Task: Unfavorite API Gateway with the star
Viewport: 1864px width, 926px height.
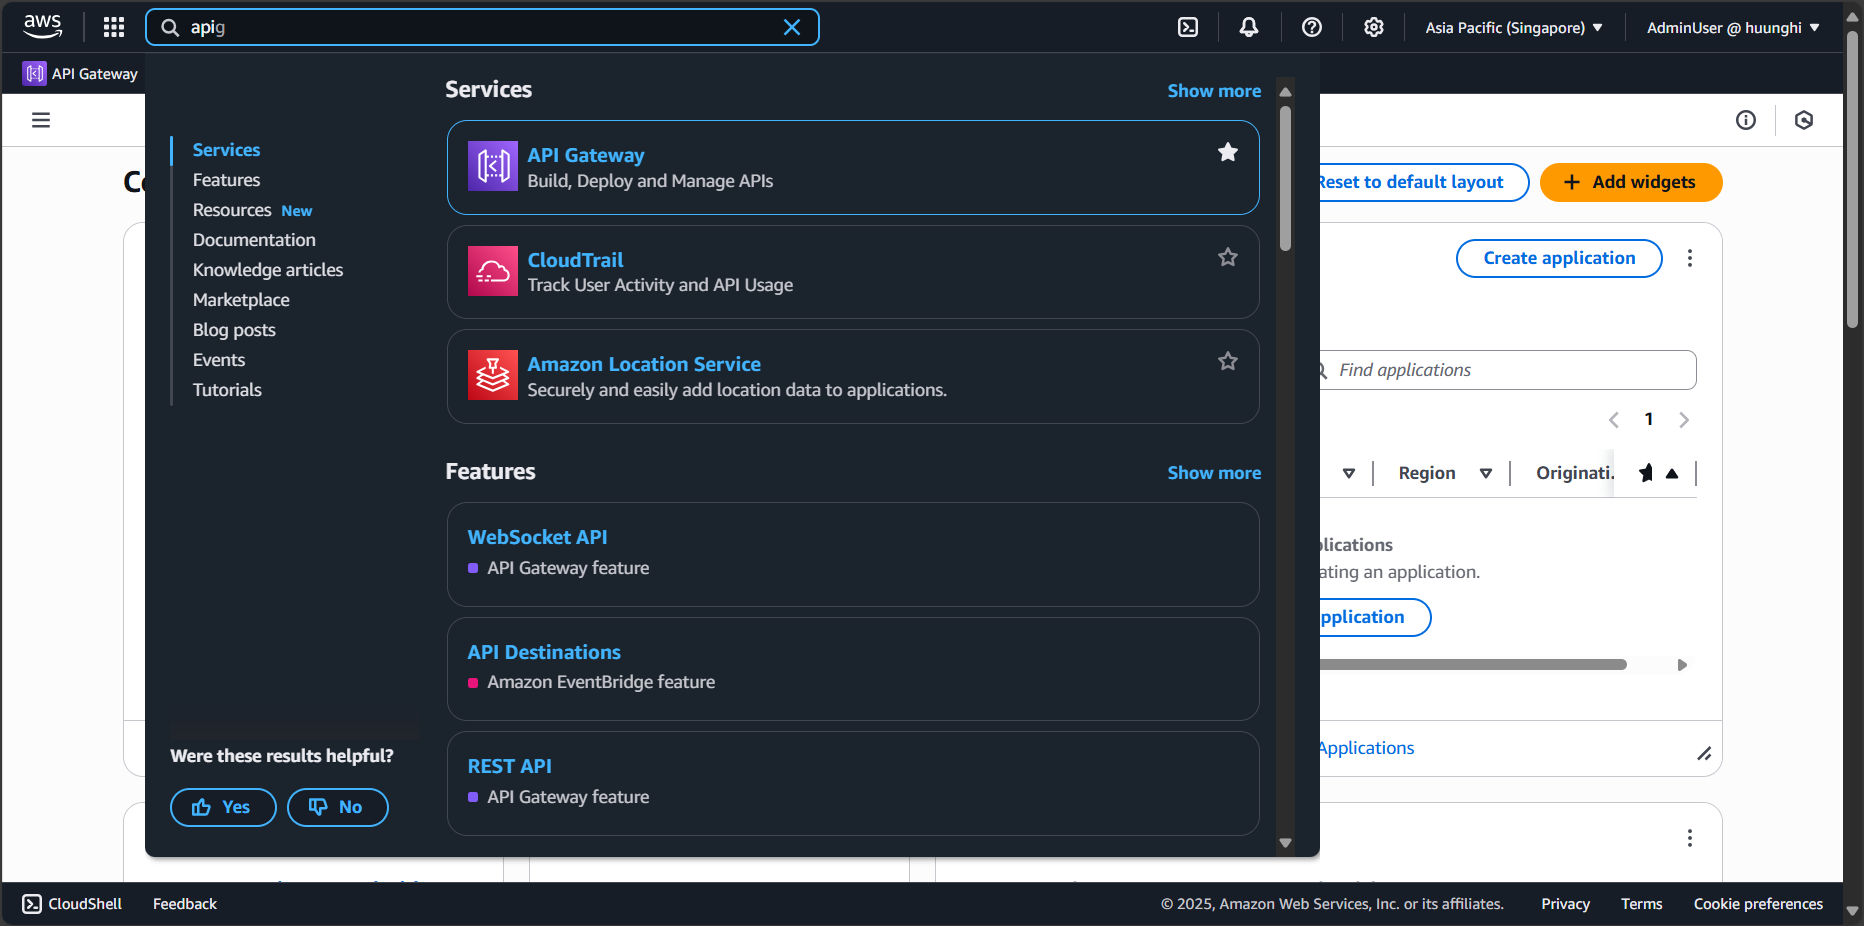Action: click(x=1228, y=152)
